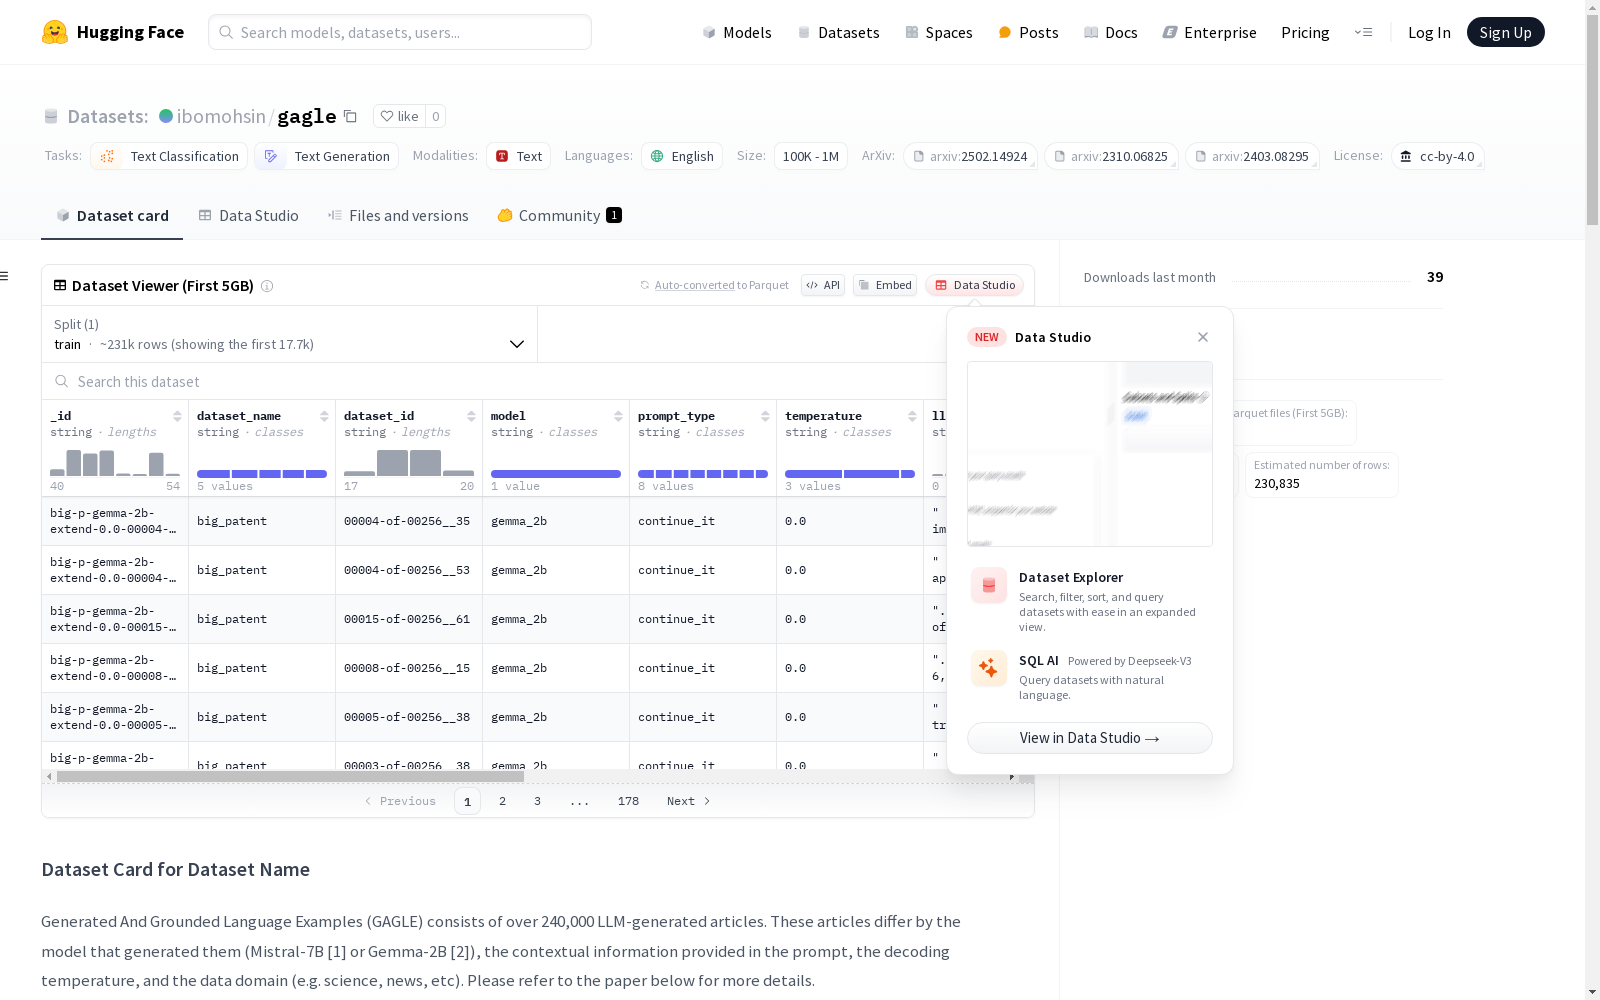The image size is (1600, 1000).
Task: Click the SQL AI sparkle icon
Action: pyautogui.click(x=989, y=668)
